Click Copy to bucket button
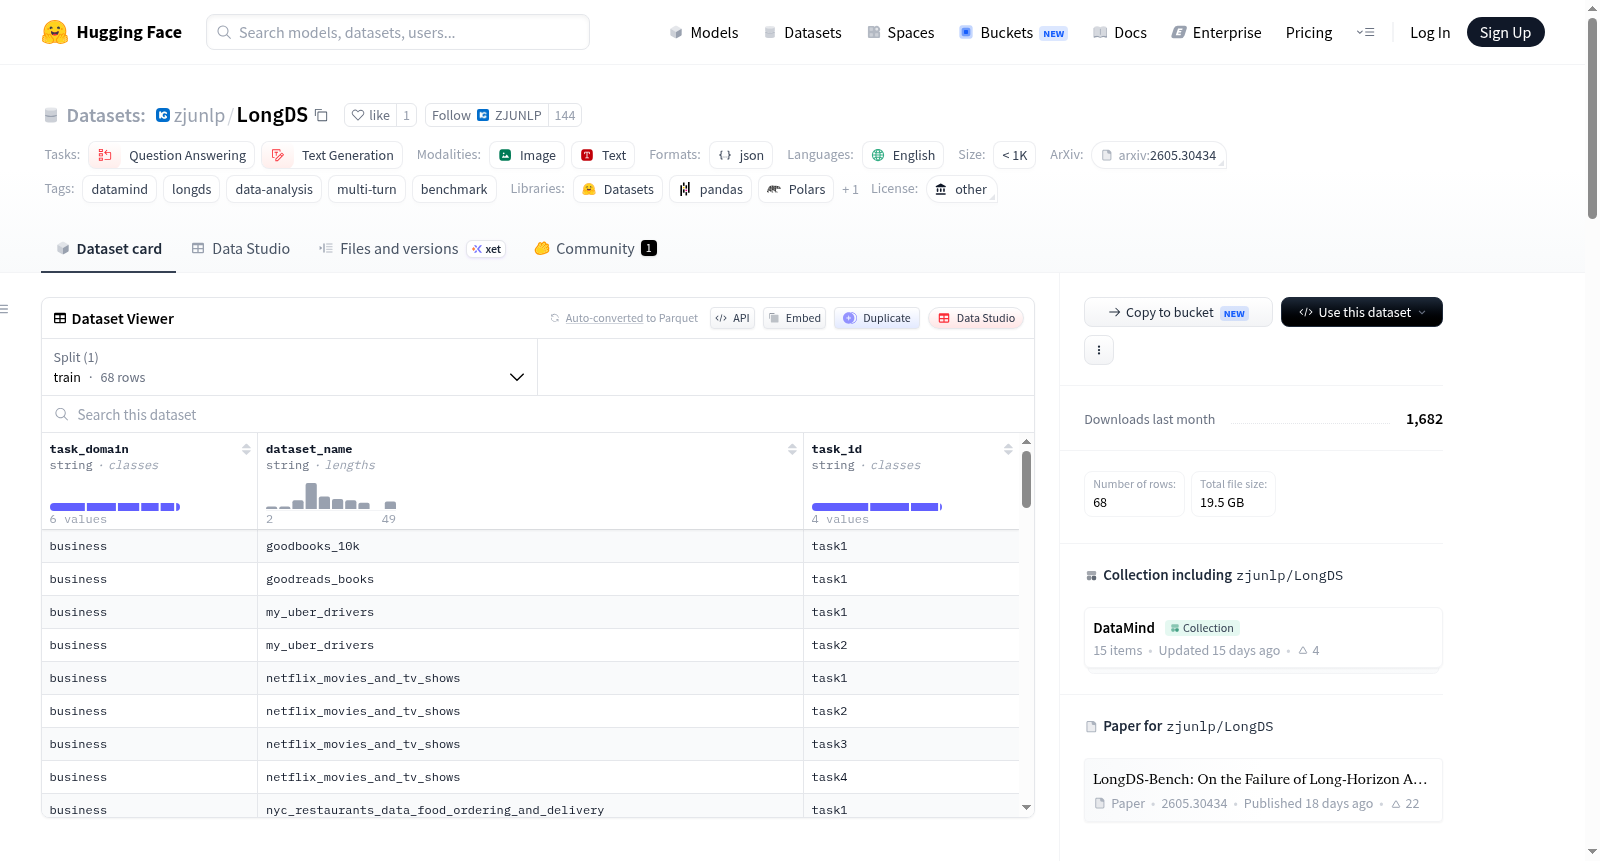This screenshot has width=1600, height=861. pos(1178,312)
